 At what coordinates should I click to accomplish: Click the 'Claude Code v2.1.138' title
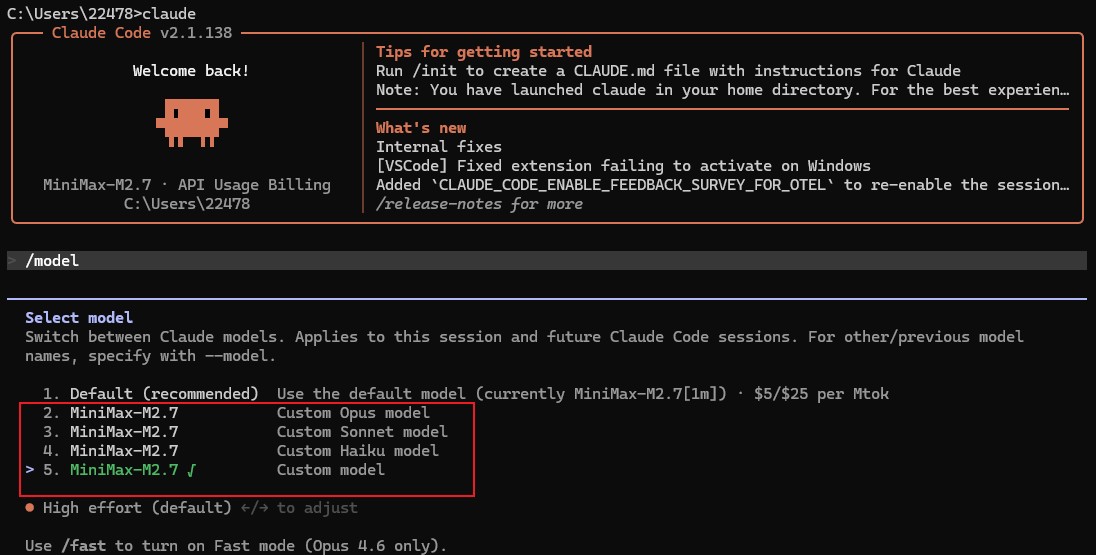(142, 33)
